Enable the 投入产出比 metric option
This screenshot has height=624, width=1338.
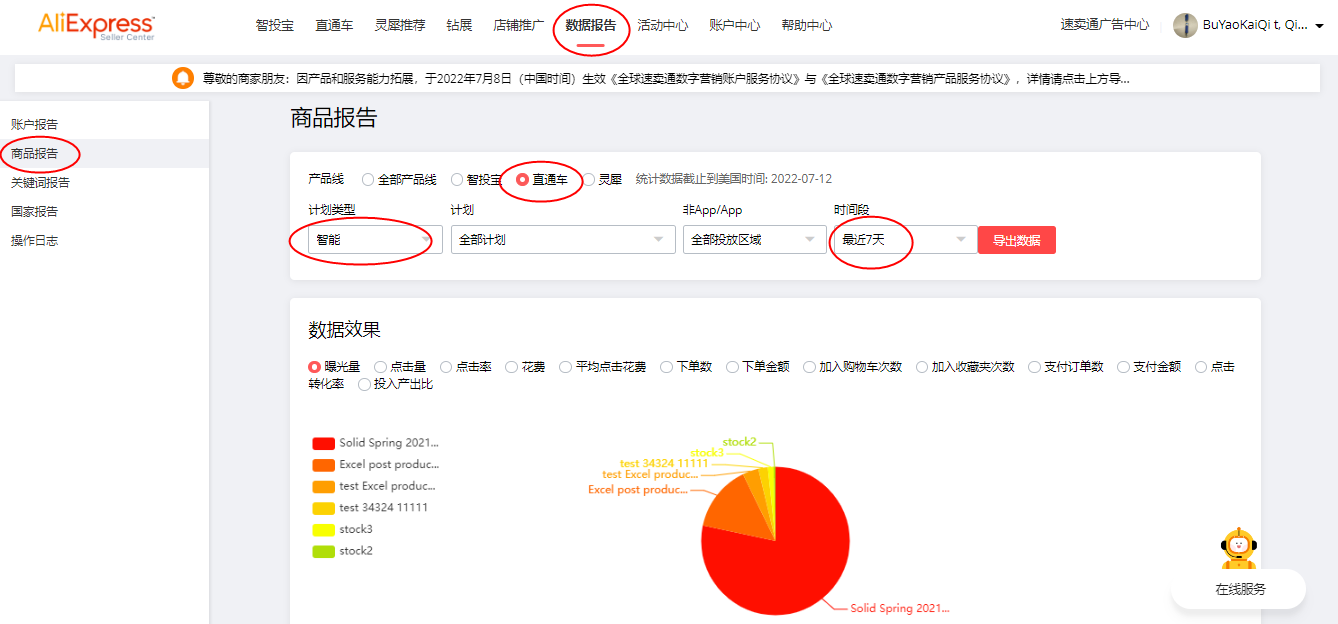(364, 384)
